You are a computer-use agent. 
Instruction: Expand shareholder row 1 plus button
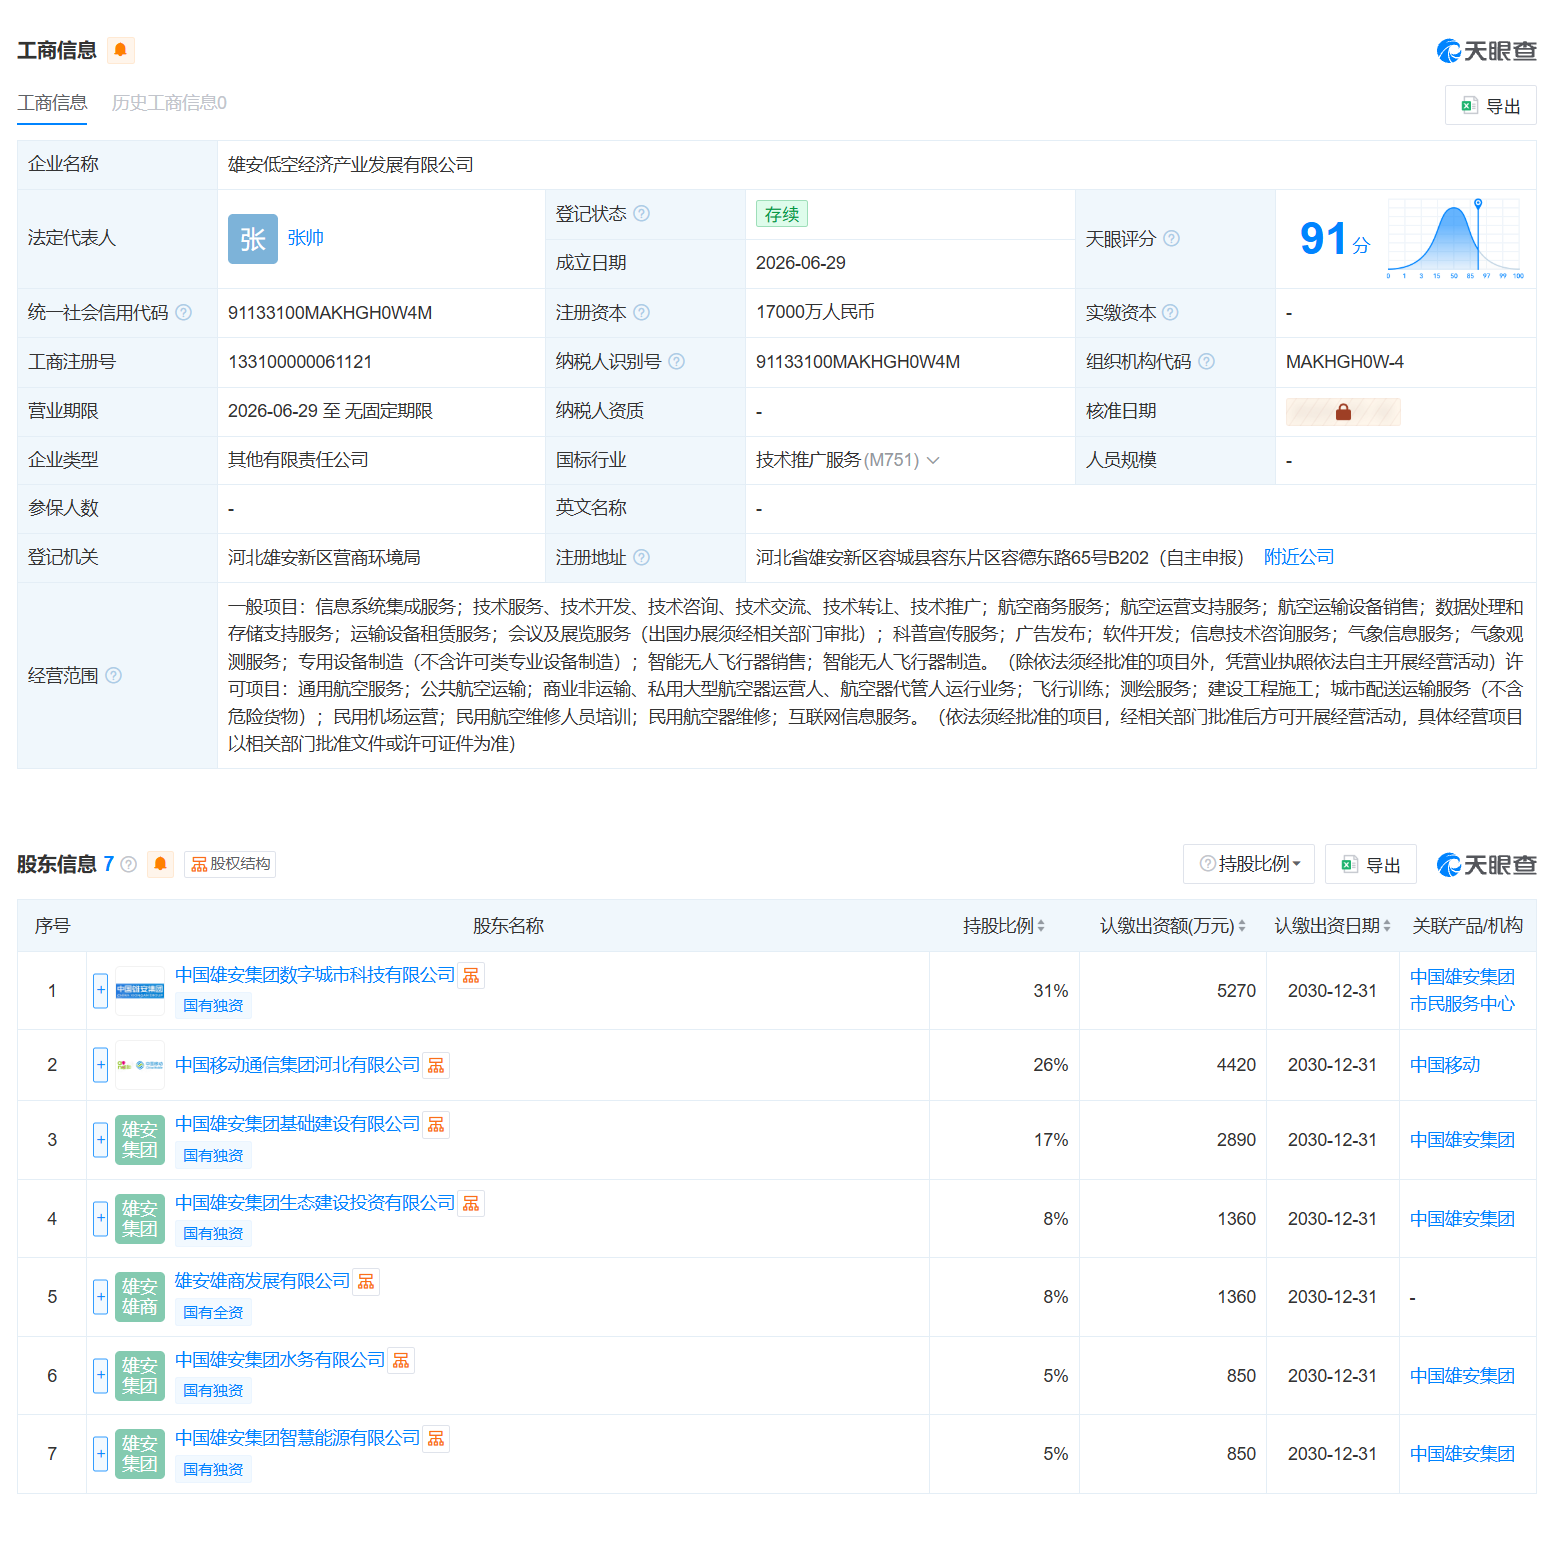100,991
